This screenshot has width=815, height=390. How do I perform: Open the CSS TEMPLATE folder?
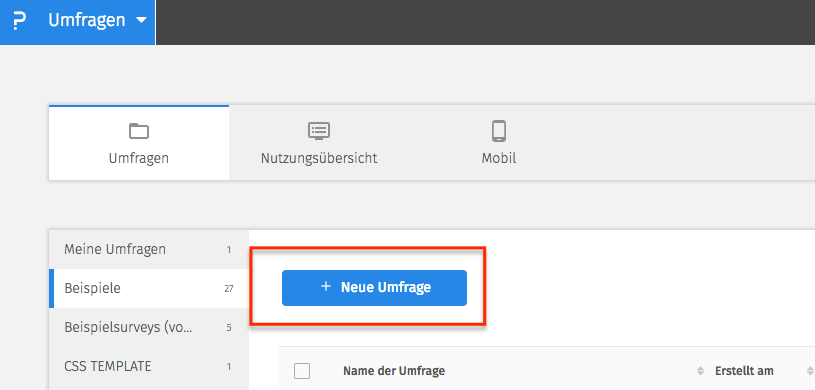click(149, 366)
